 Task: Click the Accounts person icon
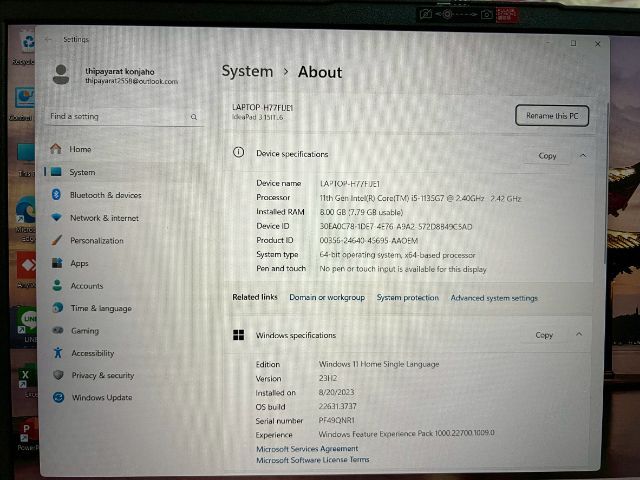point(58,285)
